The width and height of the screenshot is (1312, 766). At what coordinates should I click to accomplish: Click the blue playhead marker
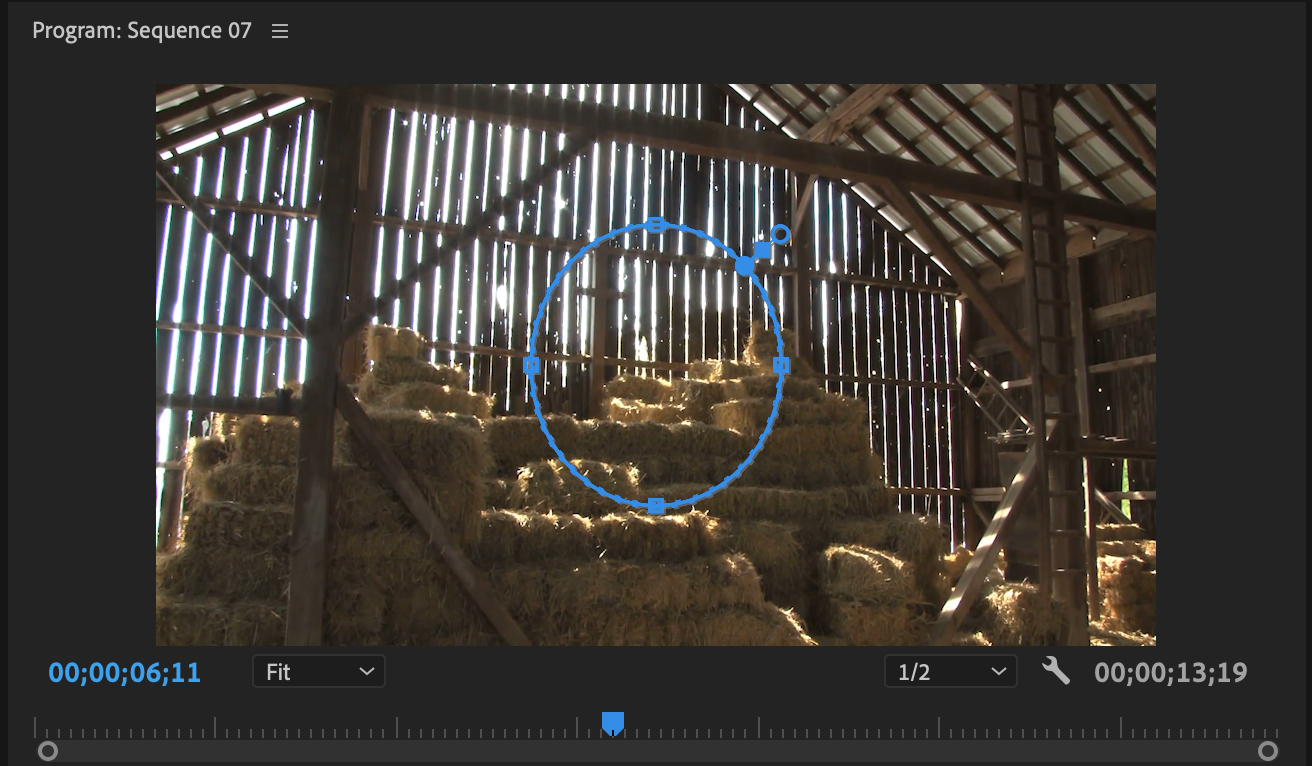[x=613, y=723]
